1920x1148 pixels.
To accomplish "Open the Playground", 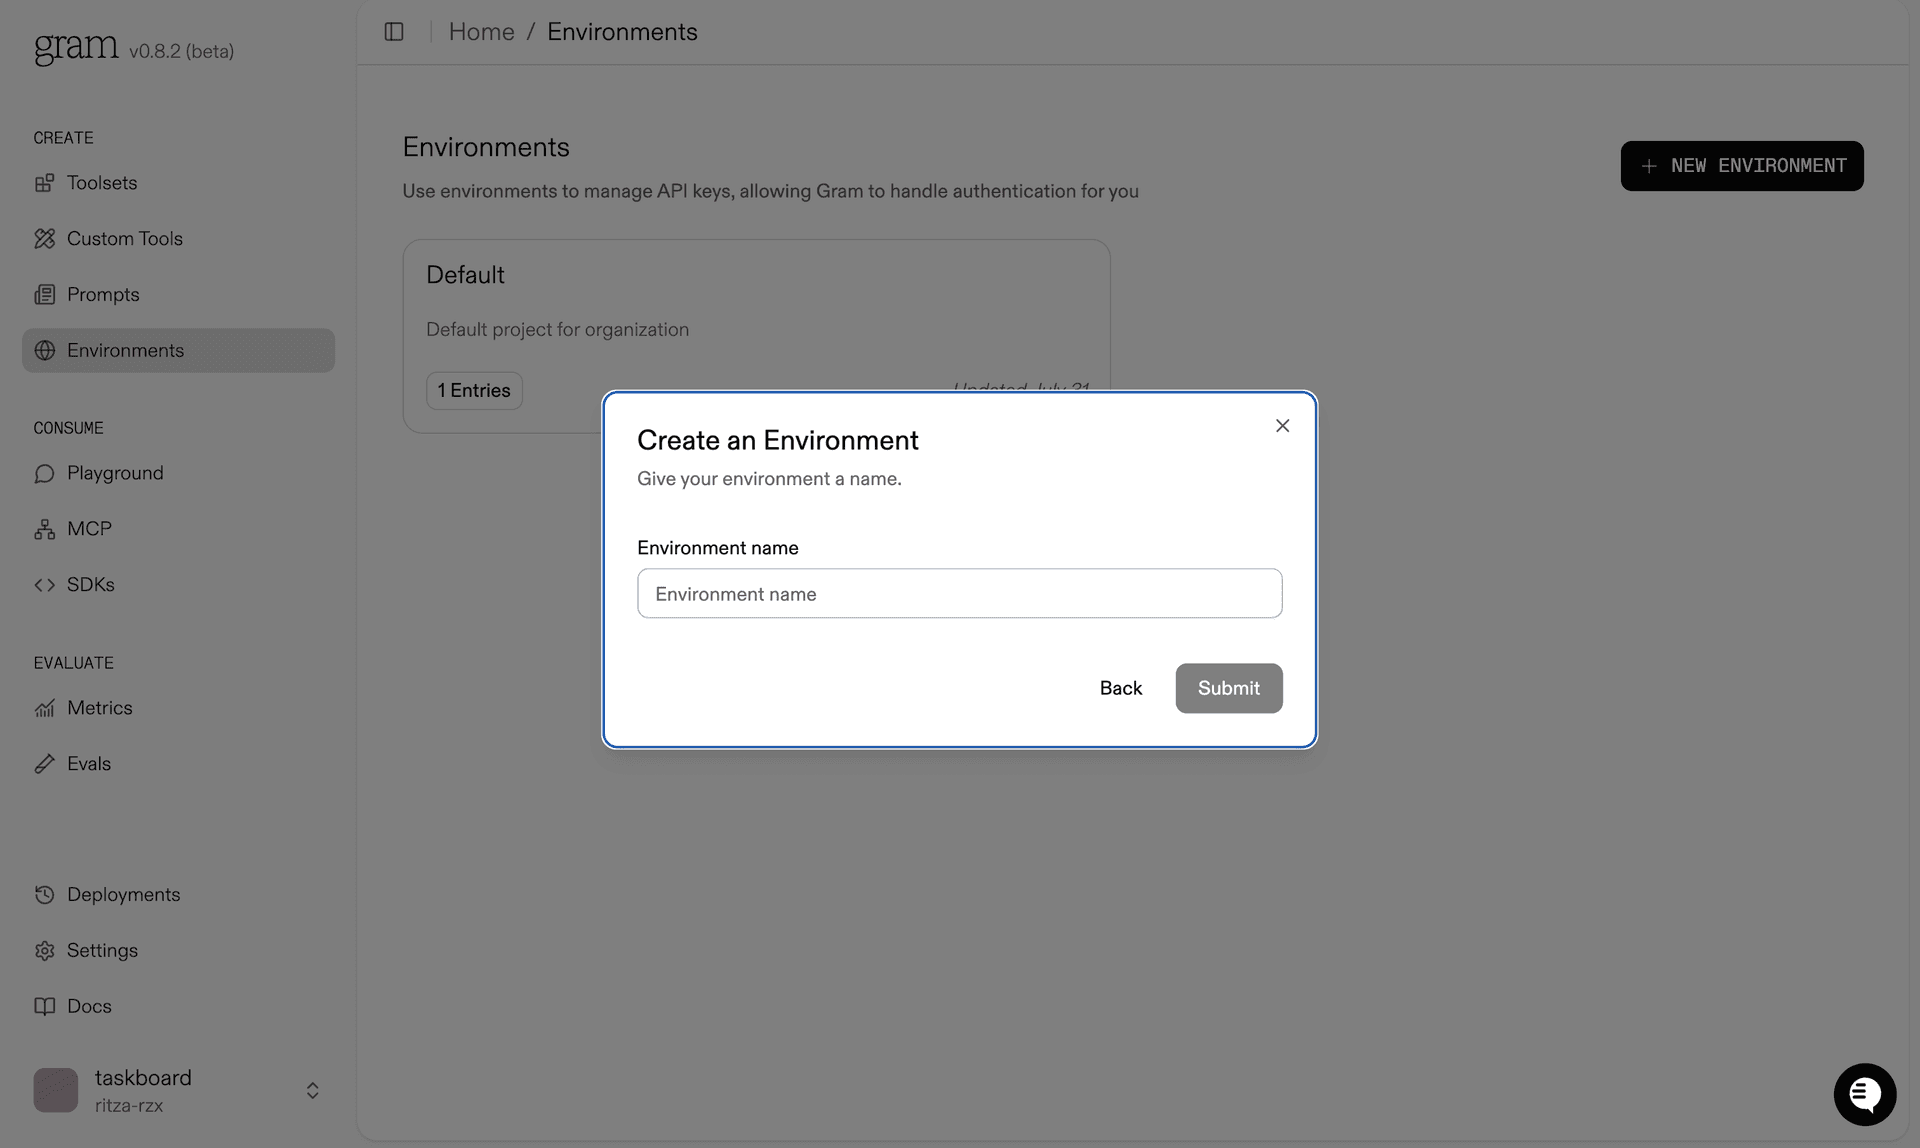I will pyautogui.click(x=115, y=473).
